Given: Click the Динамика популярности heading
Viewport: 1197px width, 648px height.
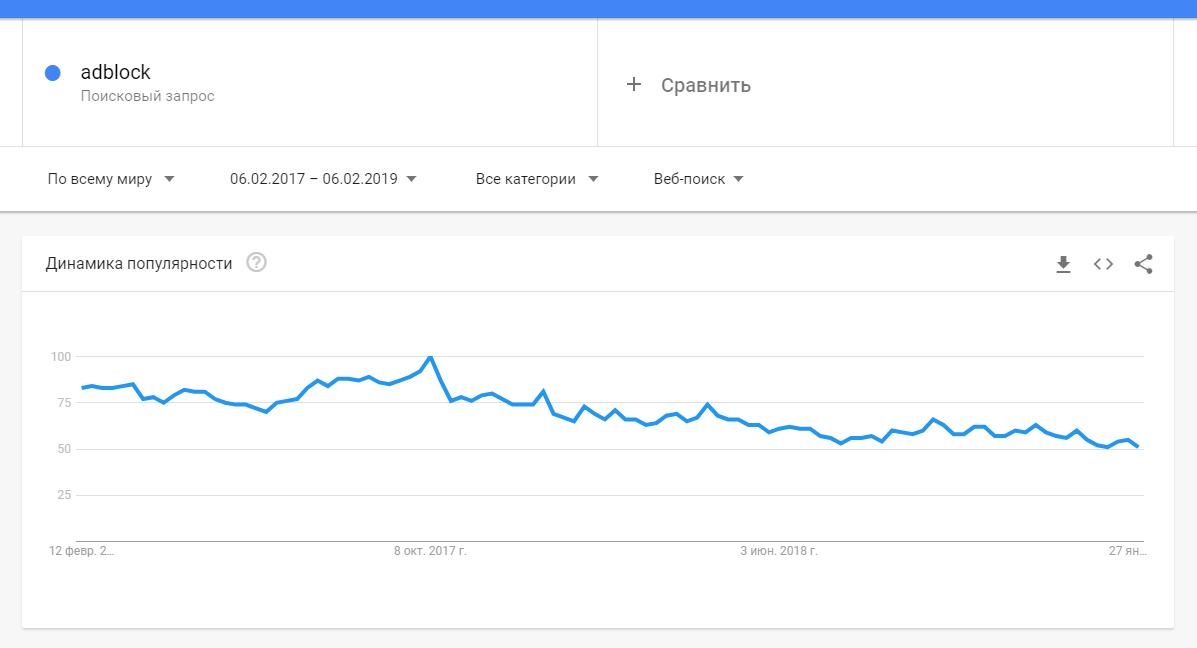Looking at the screenshot, I should 139,264.
